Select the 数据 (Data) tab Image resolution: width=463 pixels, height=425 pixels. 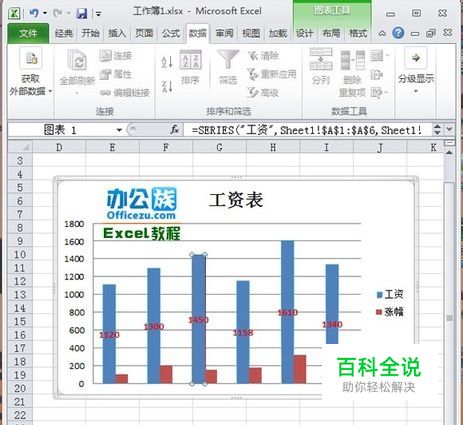198,33
